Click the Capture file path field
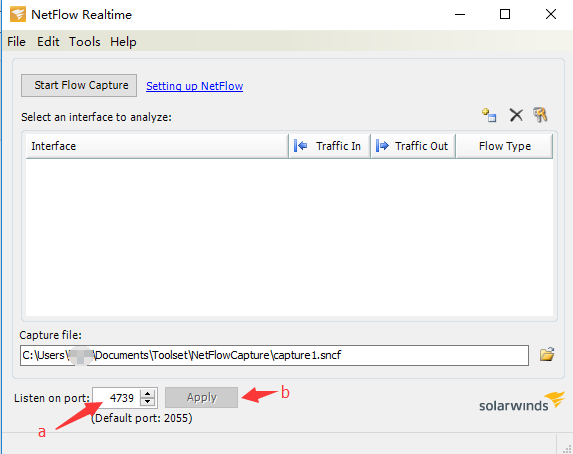This screenshot has width=573, height=454. pyautogui.click(x=274, y=355)
